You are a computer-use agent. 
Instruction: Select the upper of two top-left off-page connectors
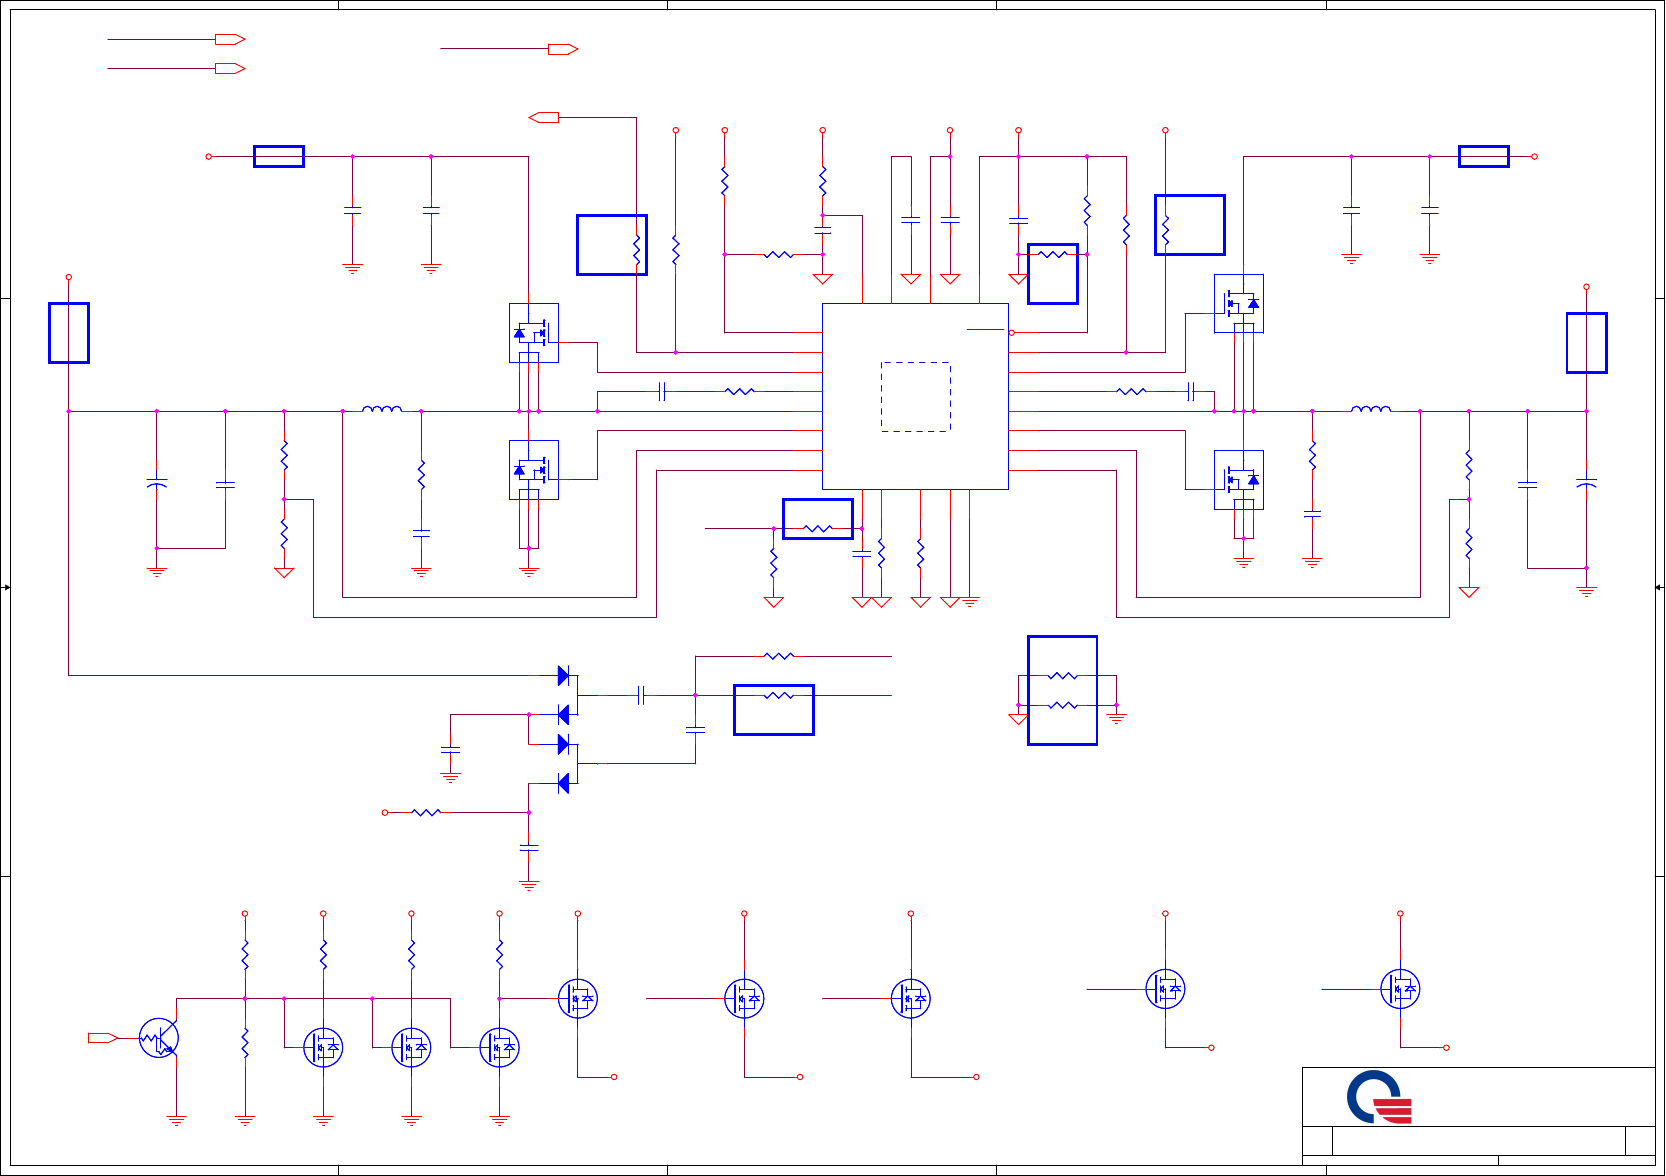coord(230,39)
